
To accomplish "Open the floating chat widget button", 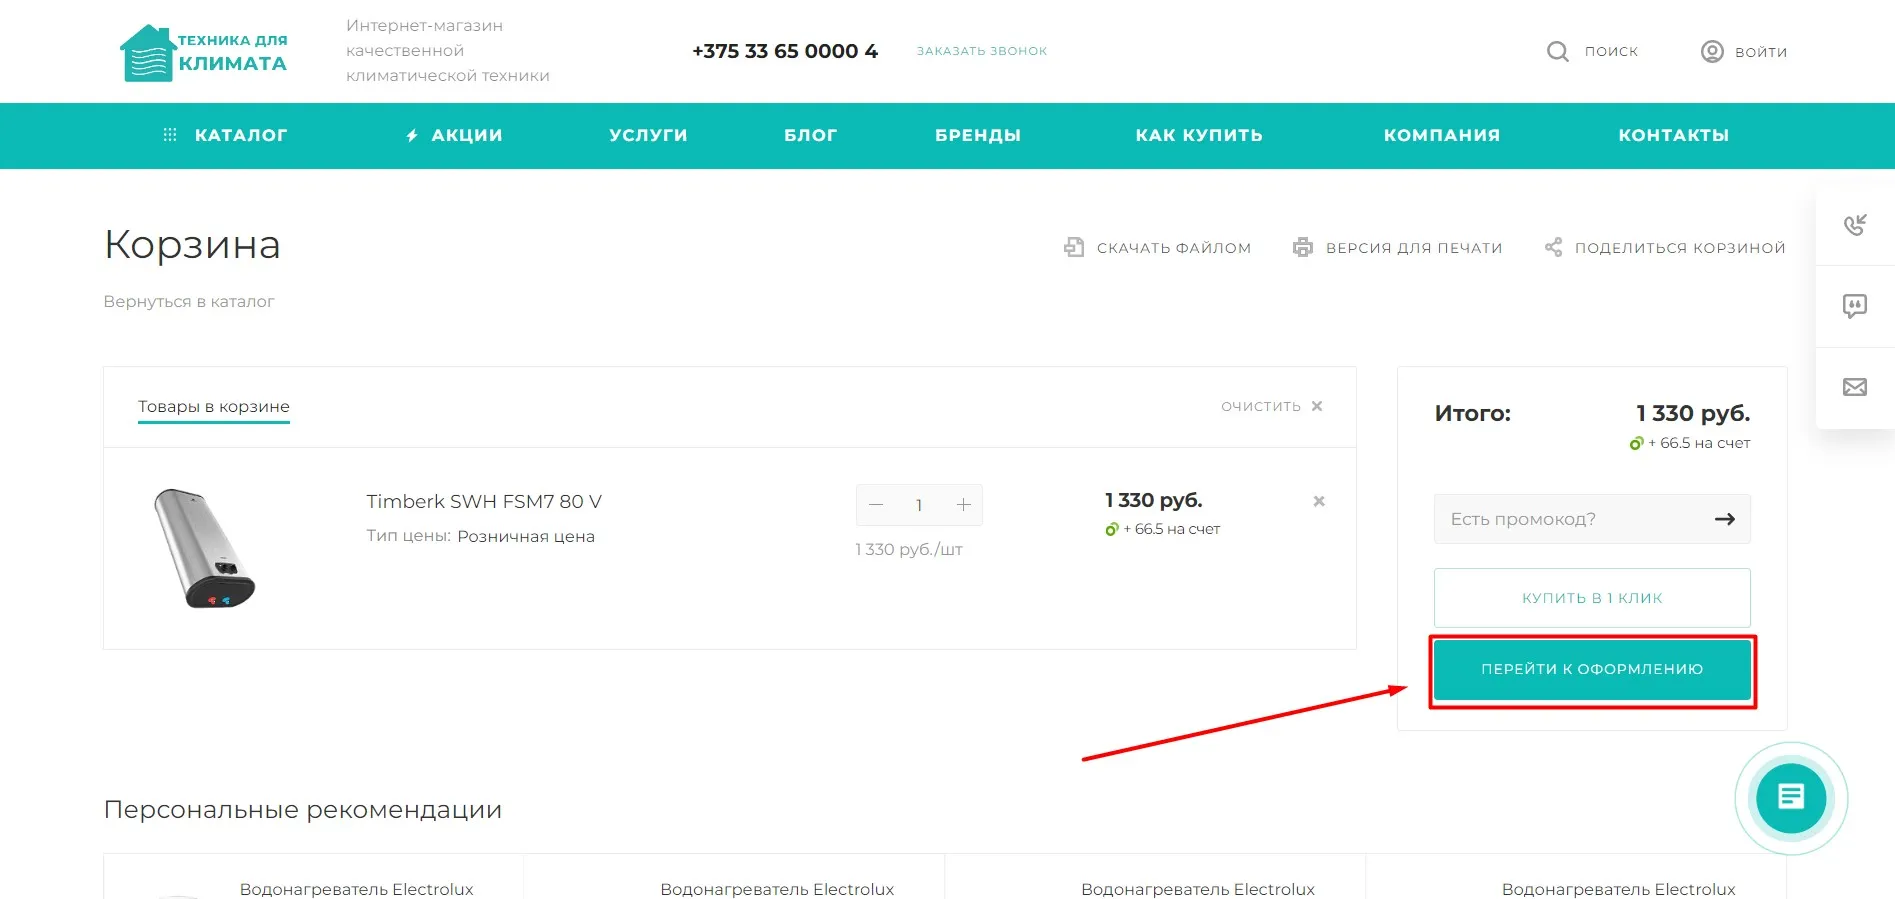I will tap(1790, 797).
